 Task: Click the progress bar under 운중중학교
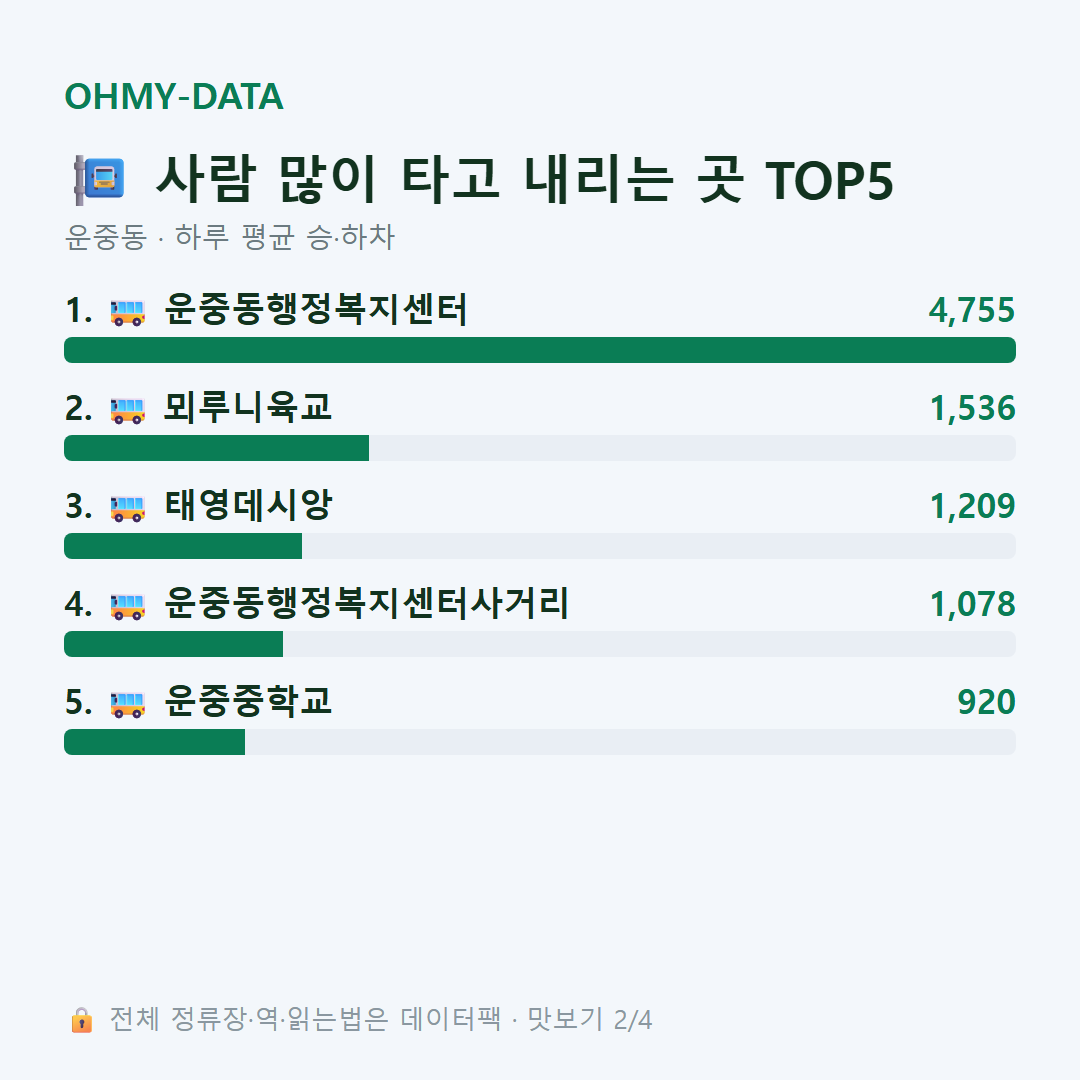[540, 742]
